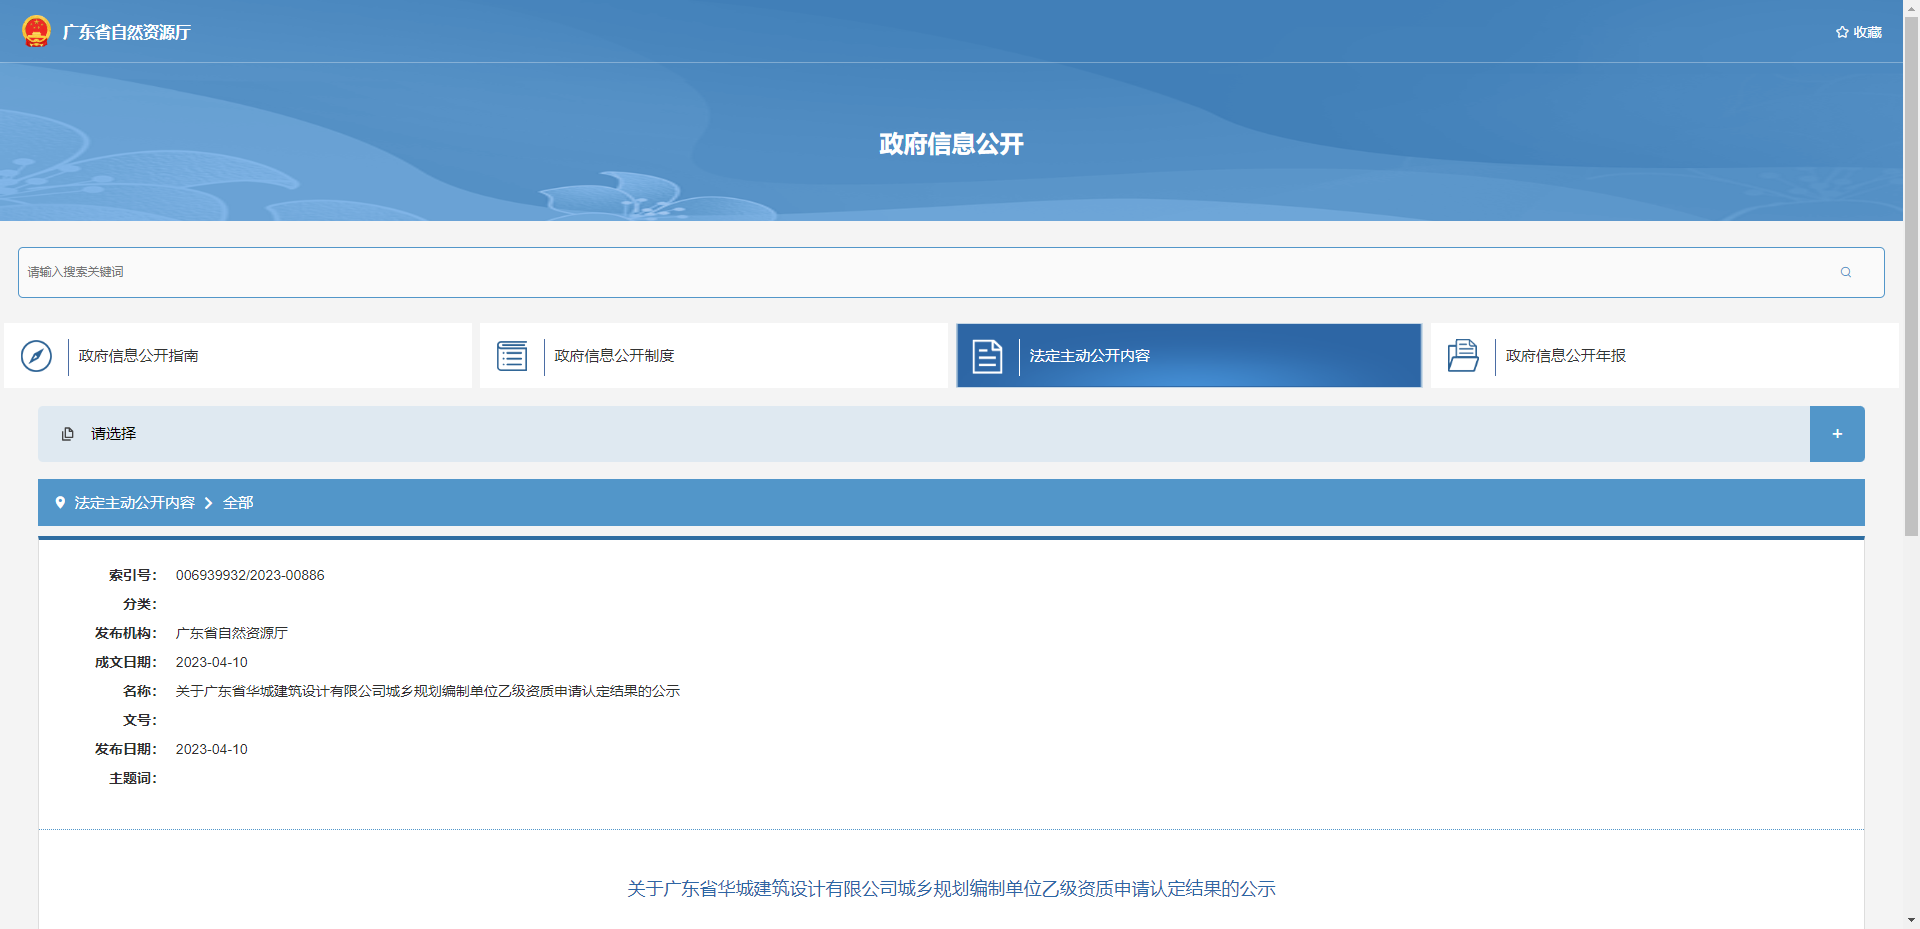Open the 华城建筑设计 公示 article link
This screenshot has width=1920, height=929.
pyautogui.click(x=951, y=888)
